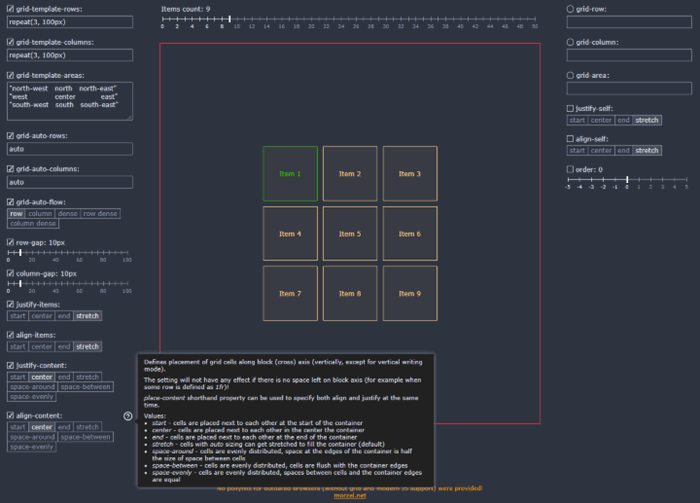Set justify-content to end

pos(64,377)
